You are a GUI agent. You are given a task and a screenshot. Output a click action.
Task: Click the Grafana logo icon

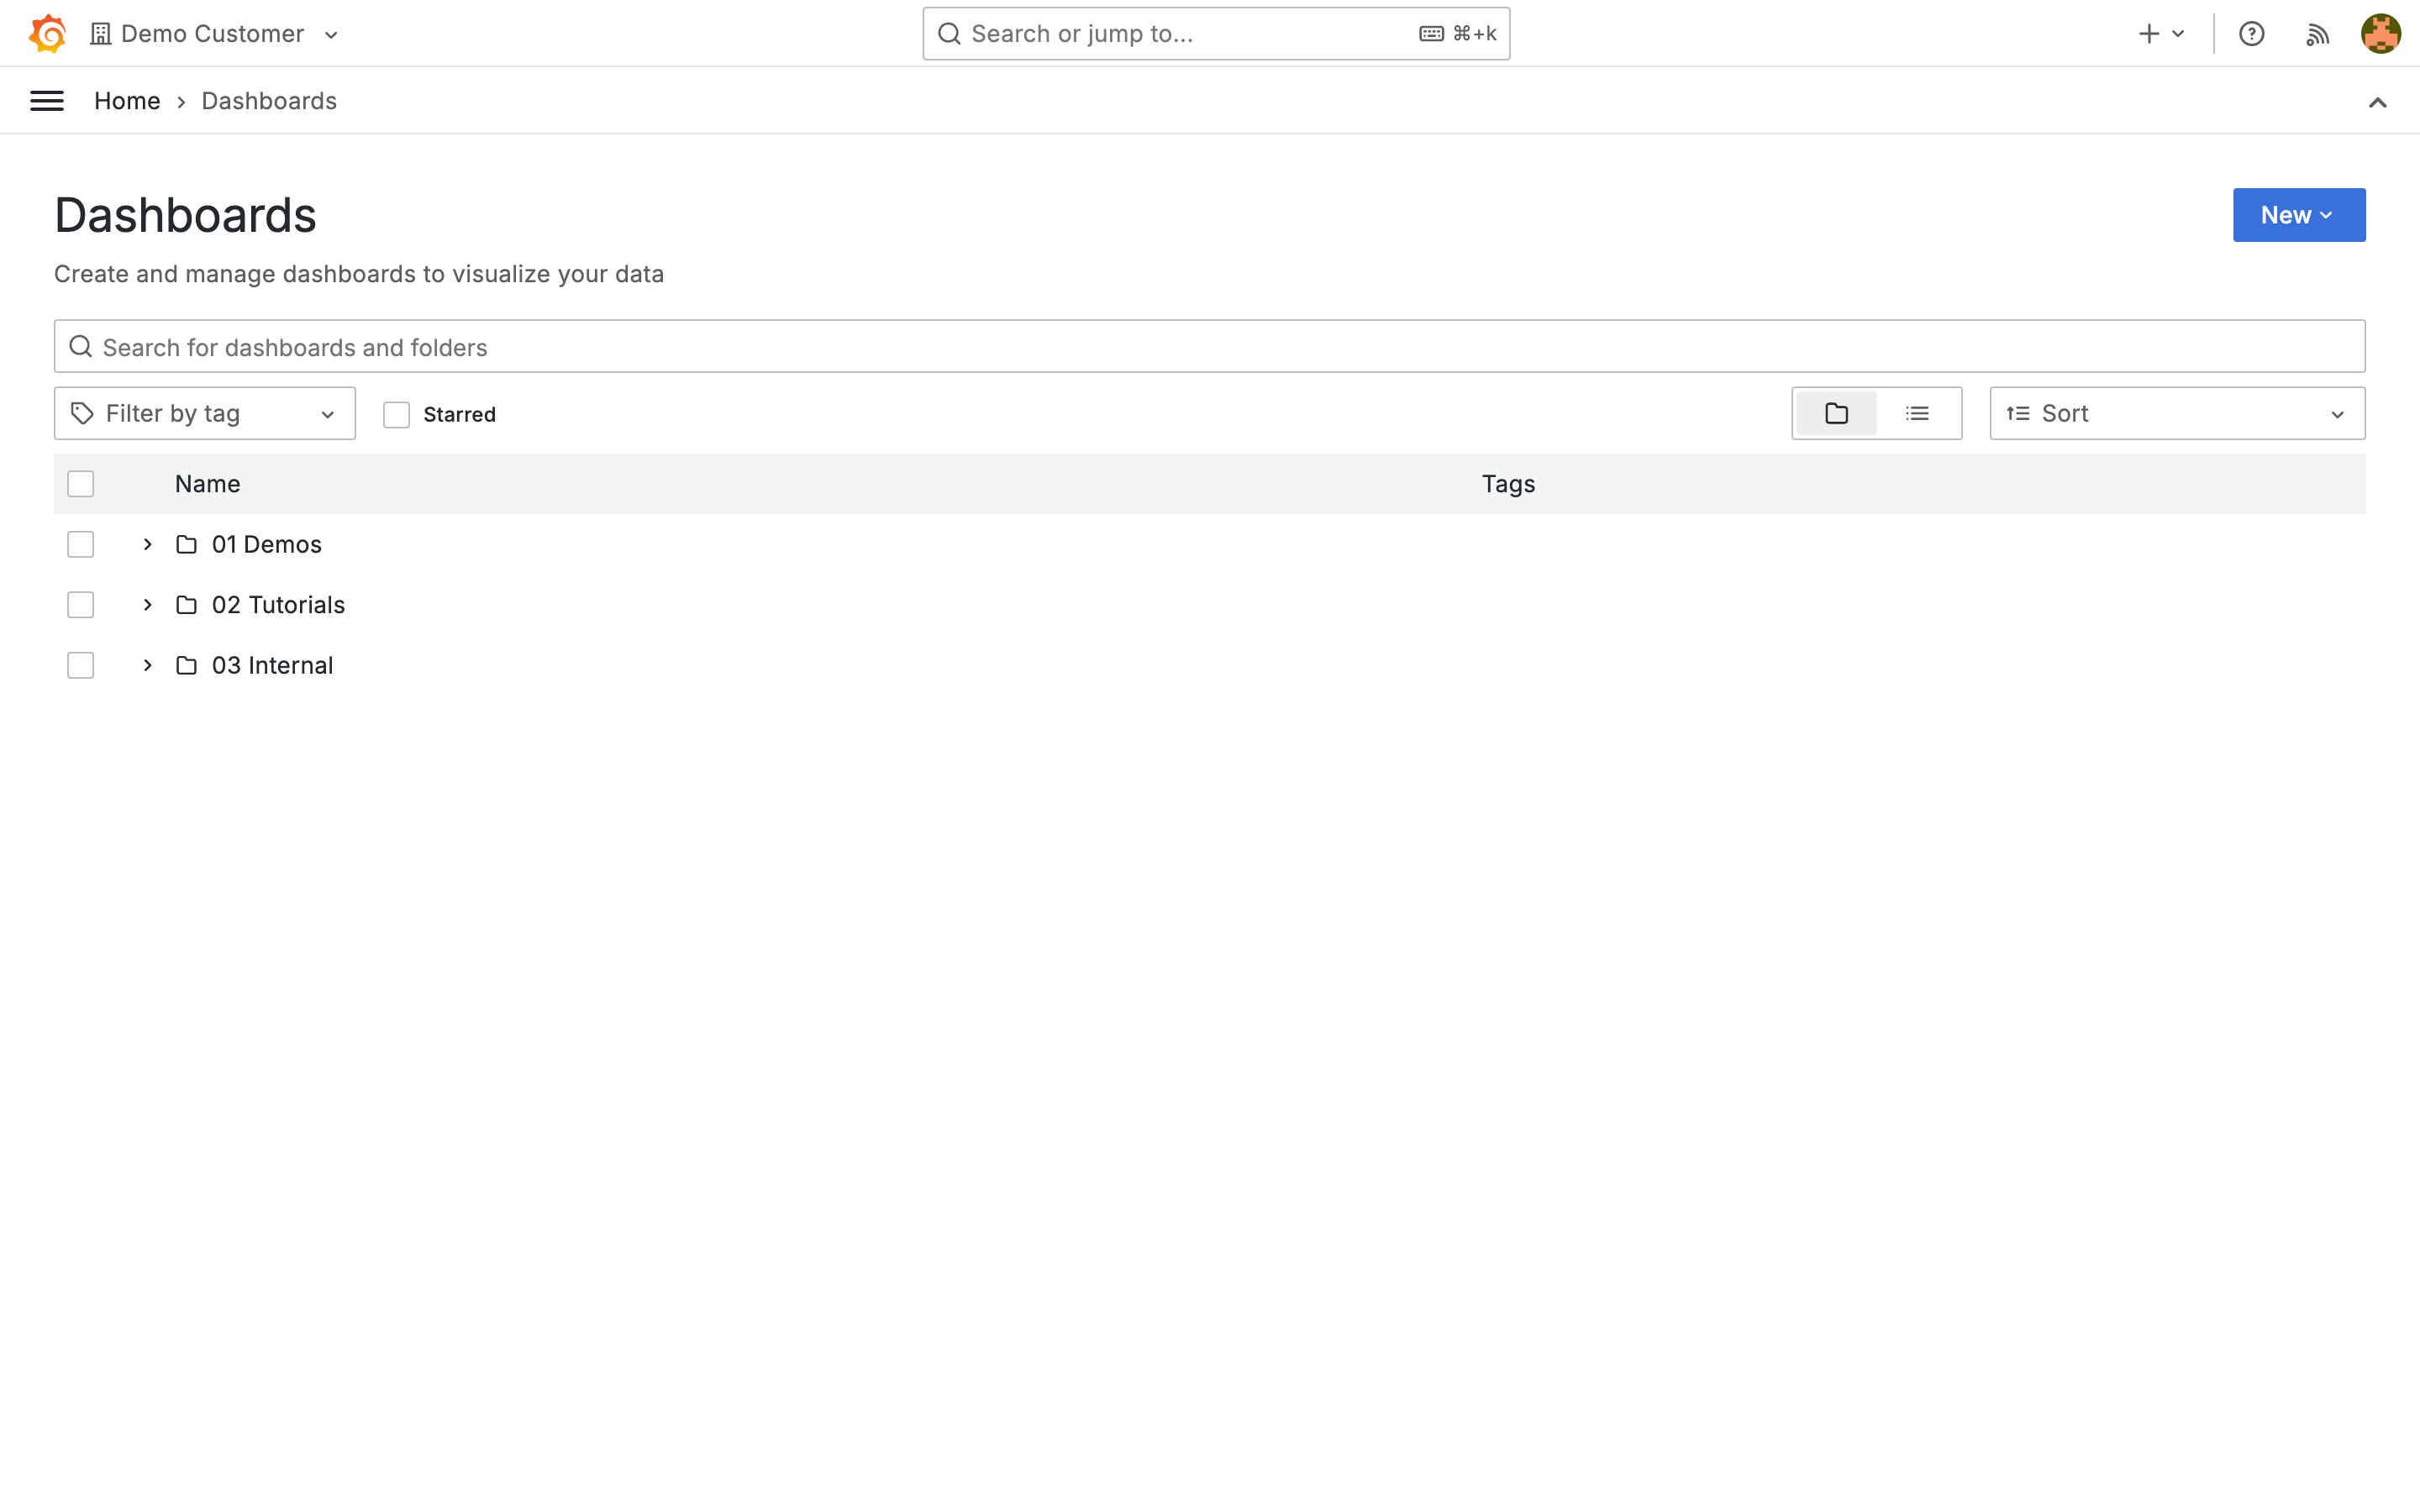click(47, 33)
